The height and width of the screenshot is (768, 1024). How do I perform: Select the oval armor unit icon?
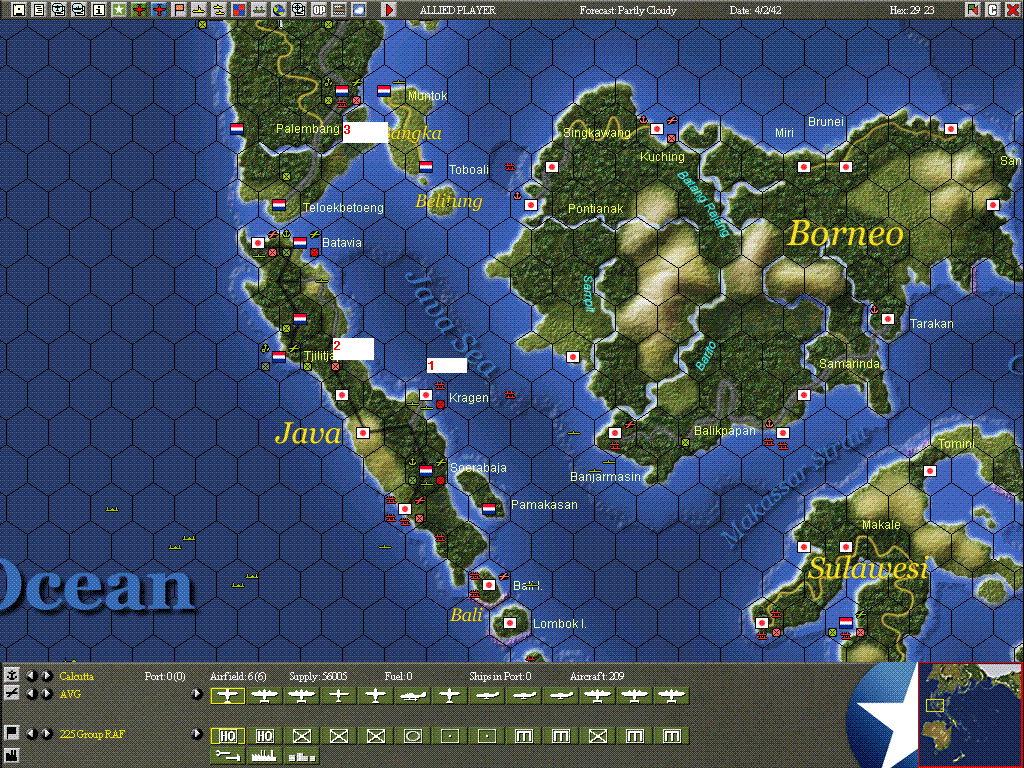coord(413,736)
